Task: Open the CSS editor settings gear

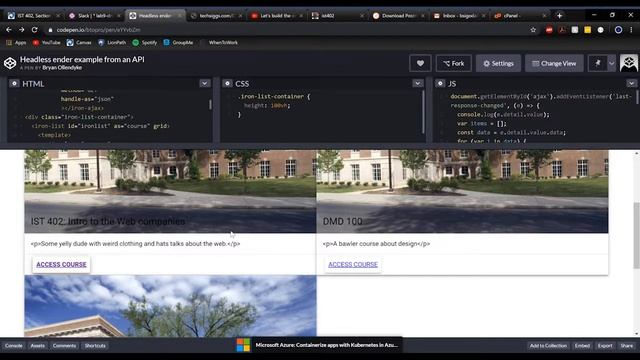Action: 227,83
